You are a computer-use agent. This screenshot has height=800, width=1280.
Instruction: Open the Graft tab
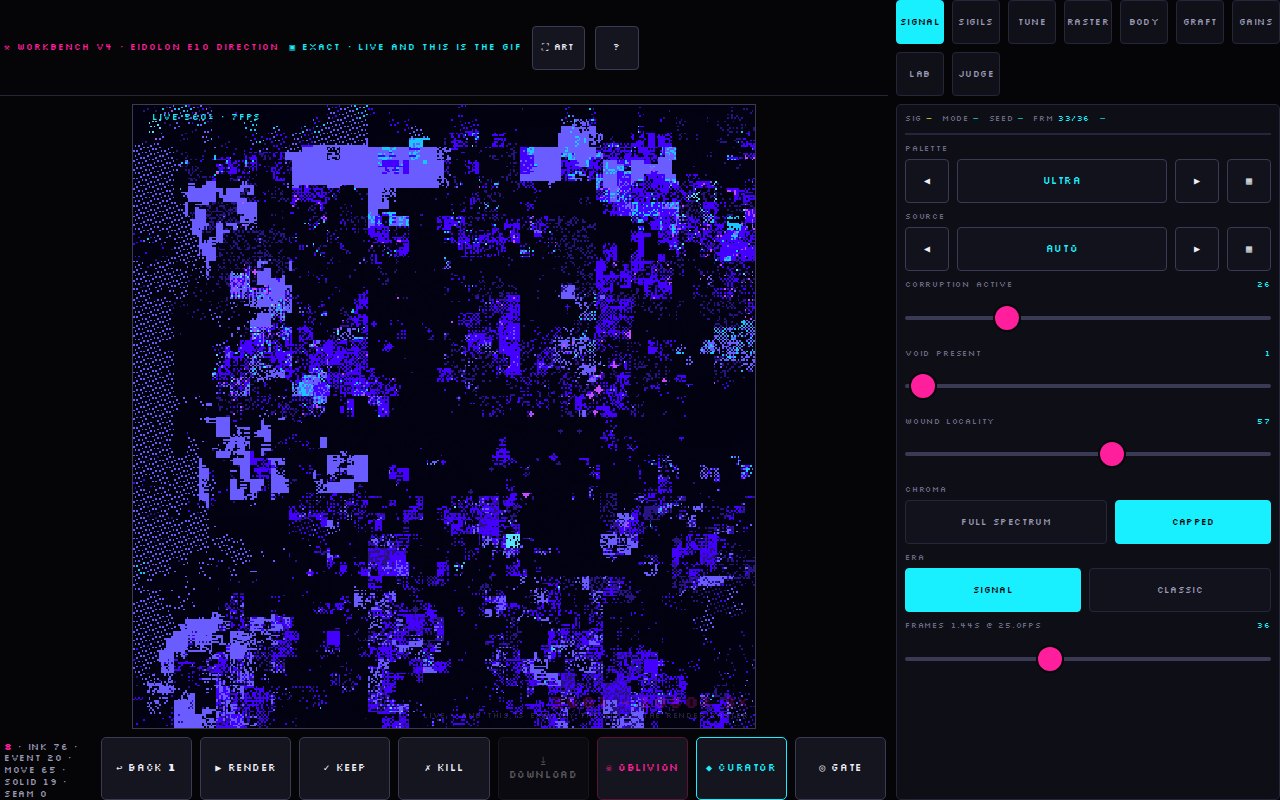coord(1200,22)
